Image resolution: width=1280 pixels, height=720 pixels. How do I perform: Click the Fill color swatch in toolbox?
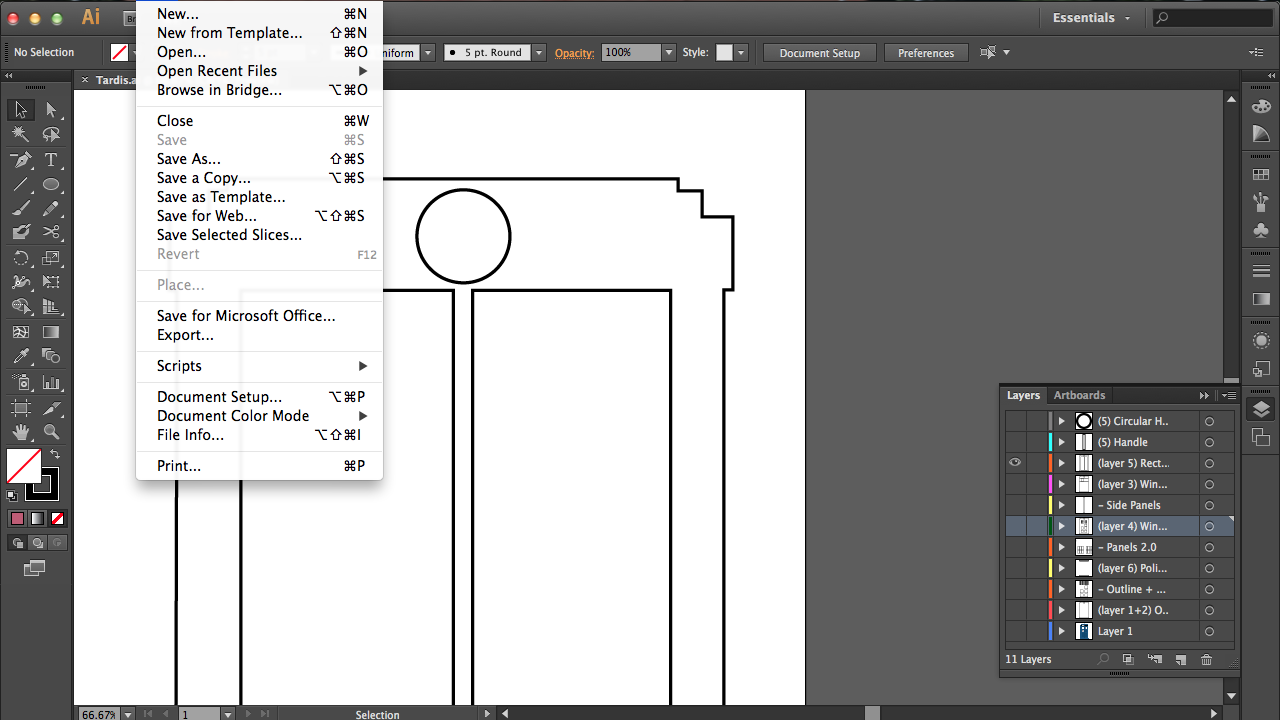pyautogui.click(x=24, y=465)
